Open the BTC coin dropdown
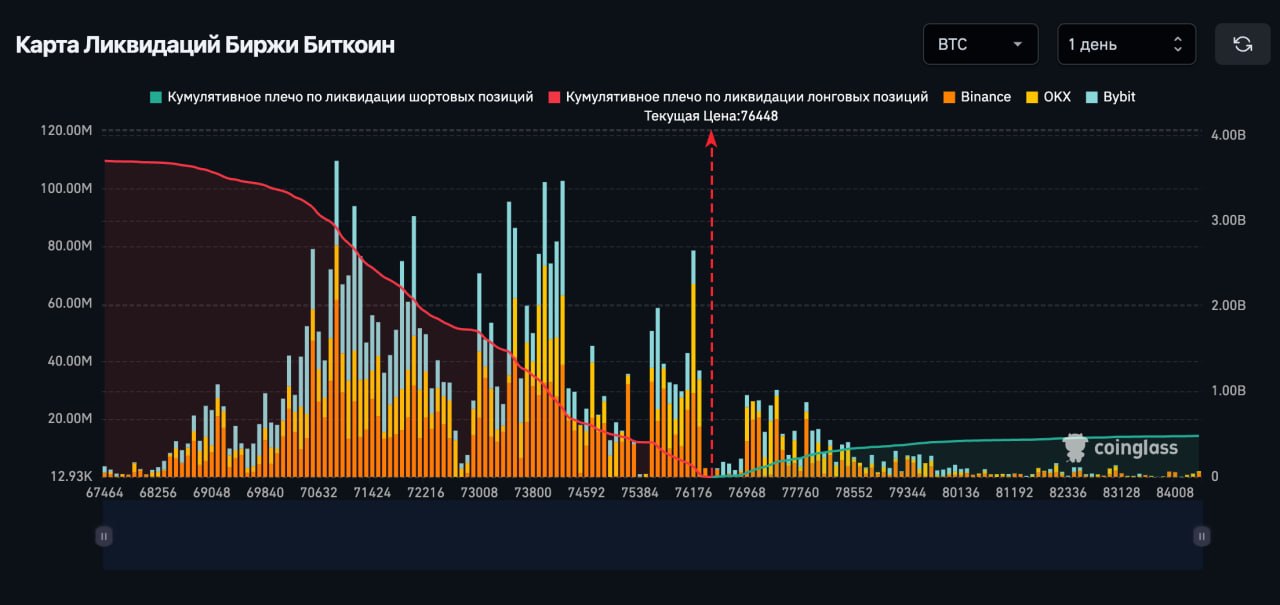This screenshot has height=605, width=1280. pyautogui.click(x=980, y=44)
